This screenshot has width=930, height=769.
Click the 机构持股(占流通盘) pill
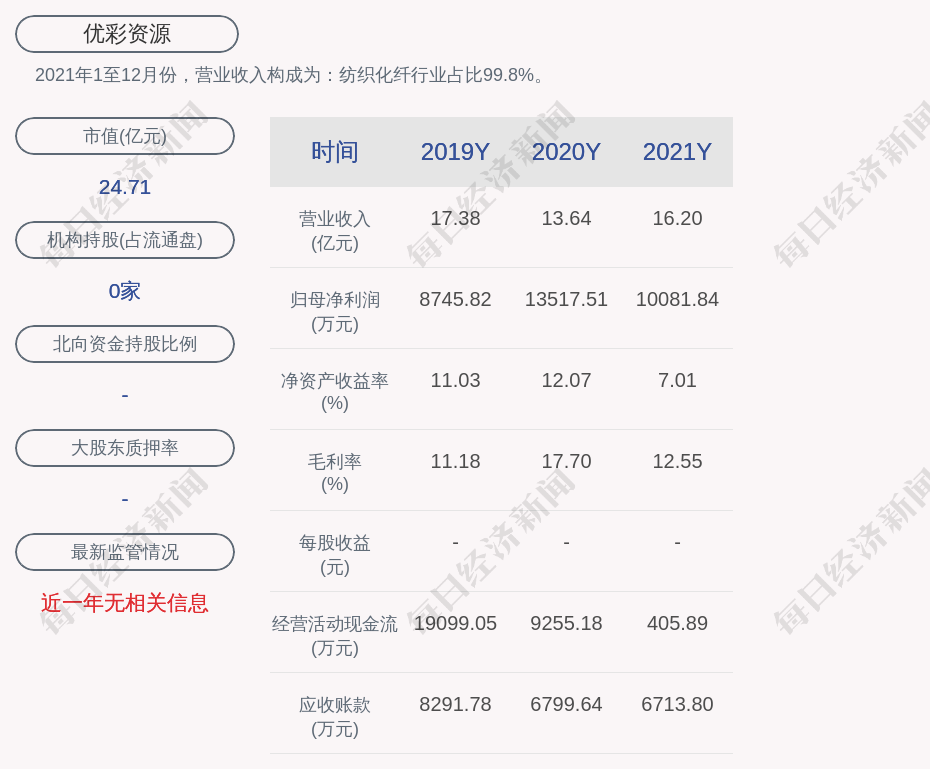point(125,240)
